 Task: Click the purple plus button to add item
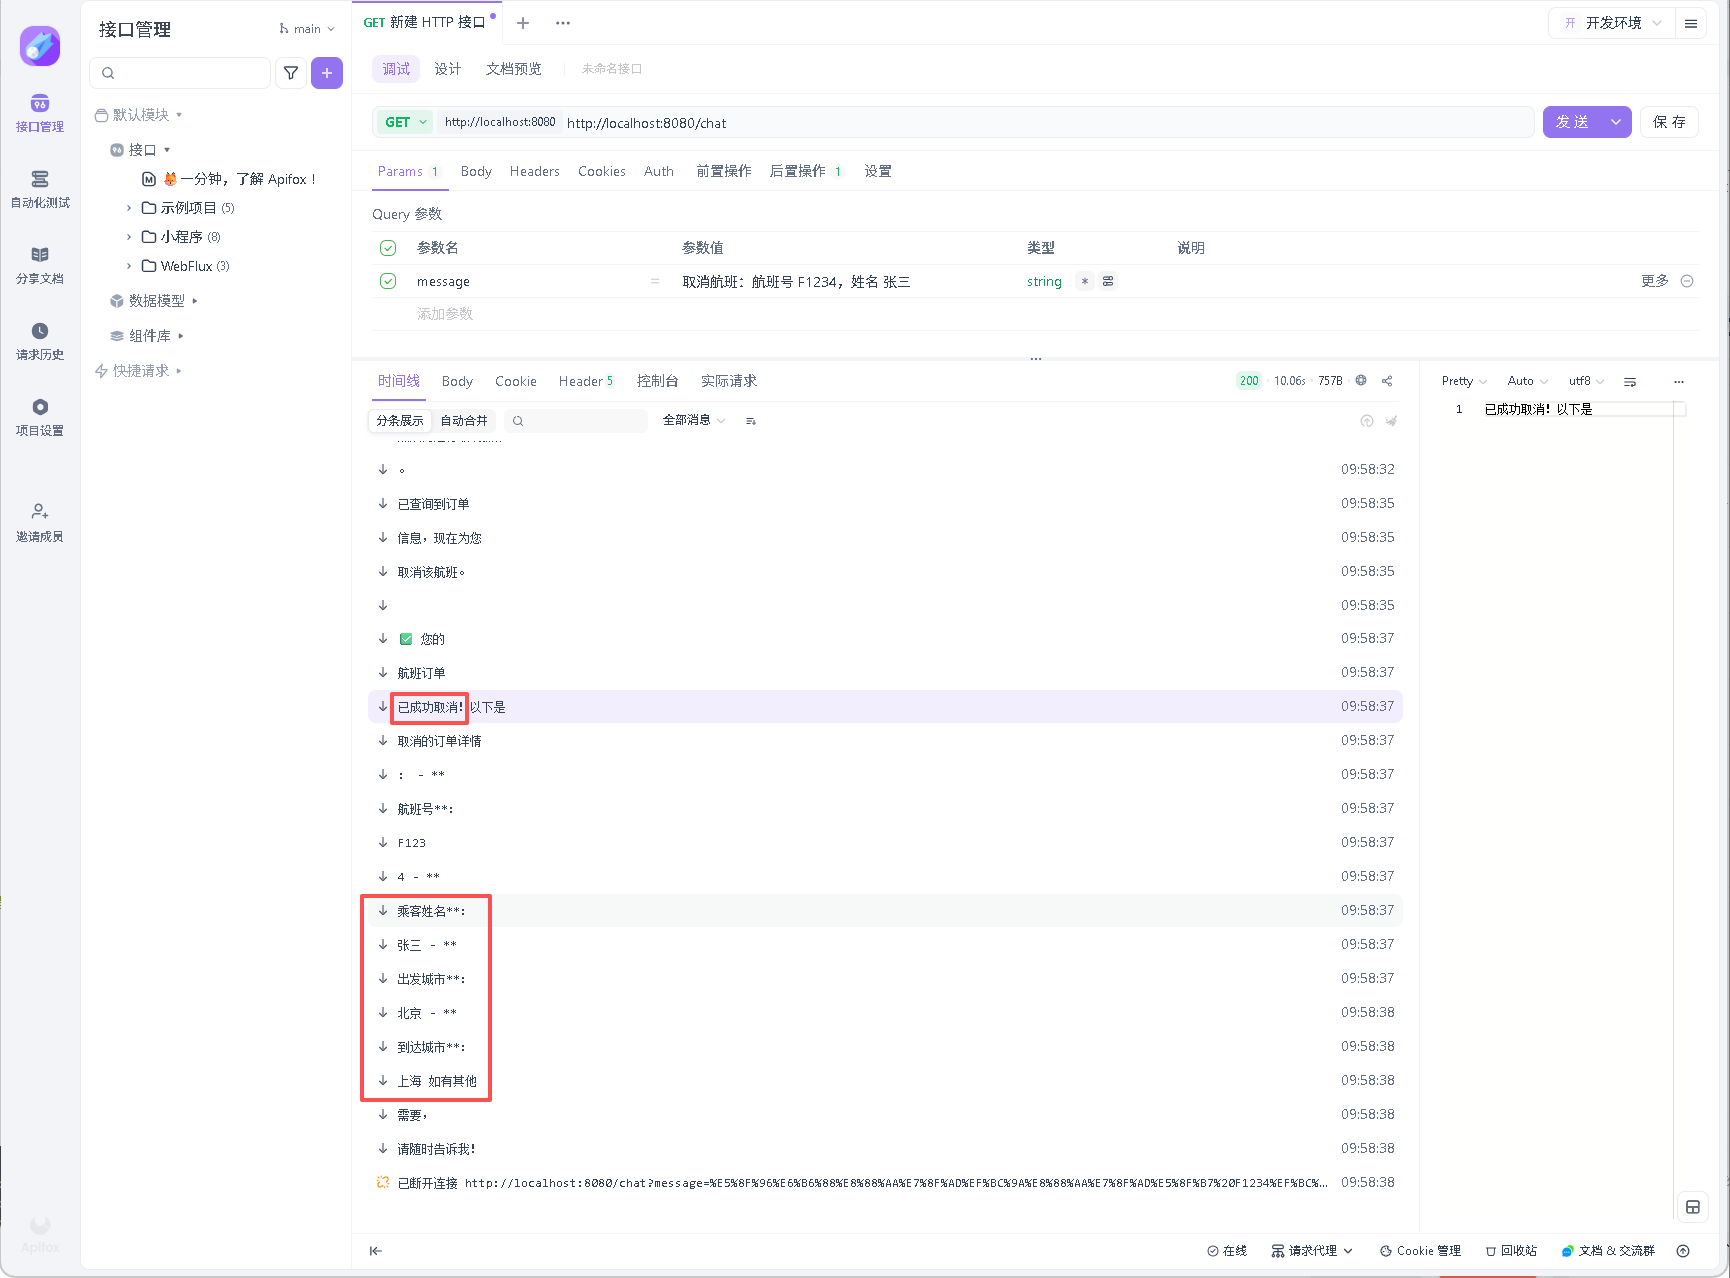(x=327, y=73)
